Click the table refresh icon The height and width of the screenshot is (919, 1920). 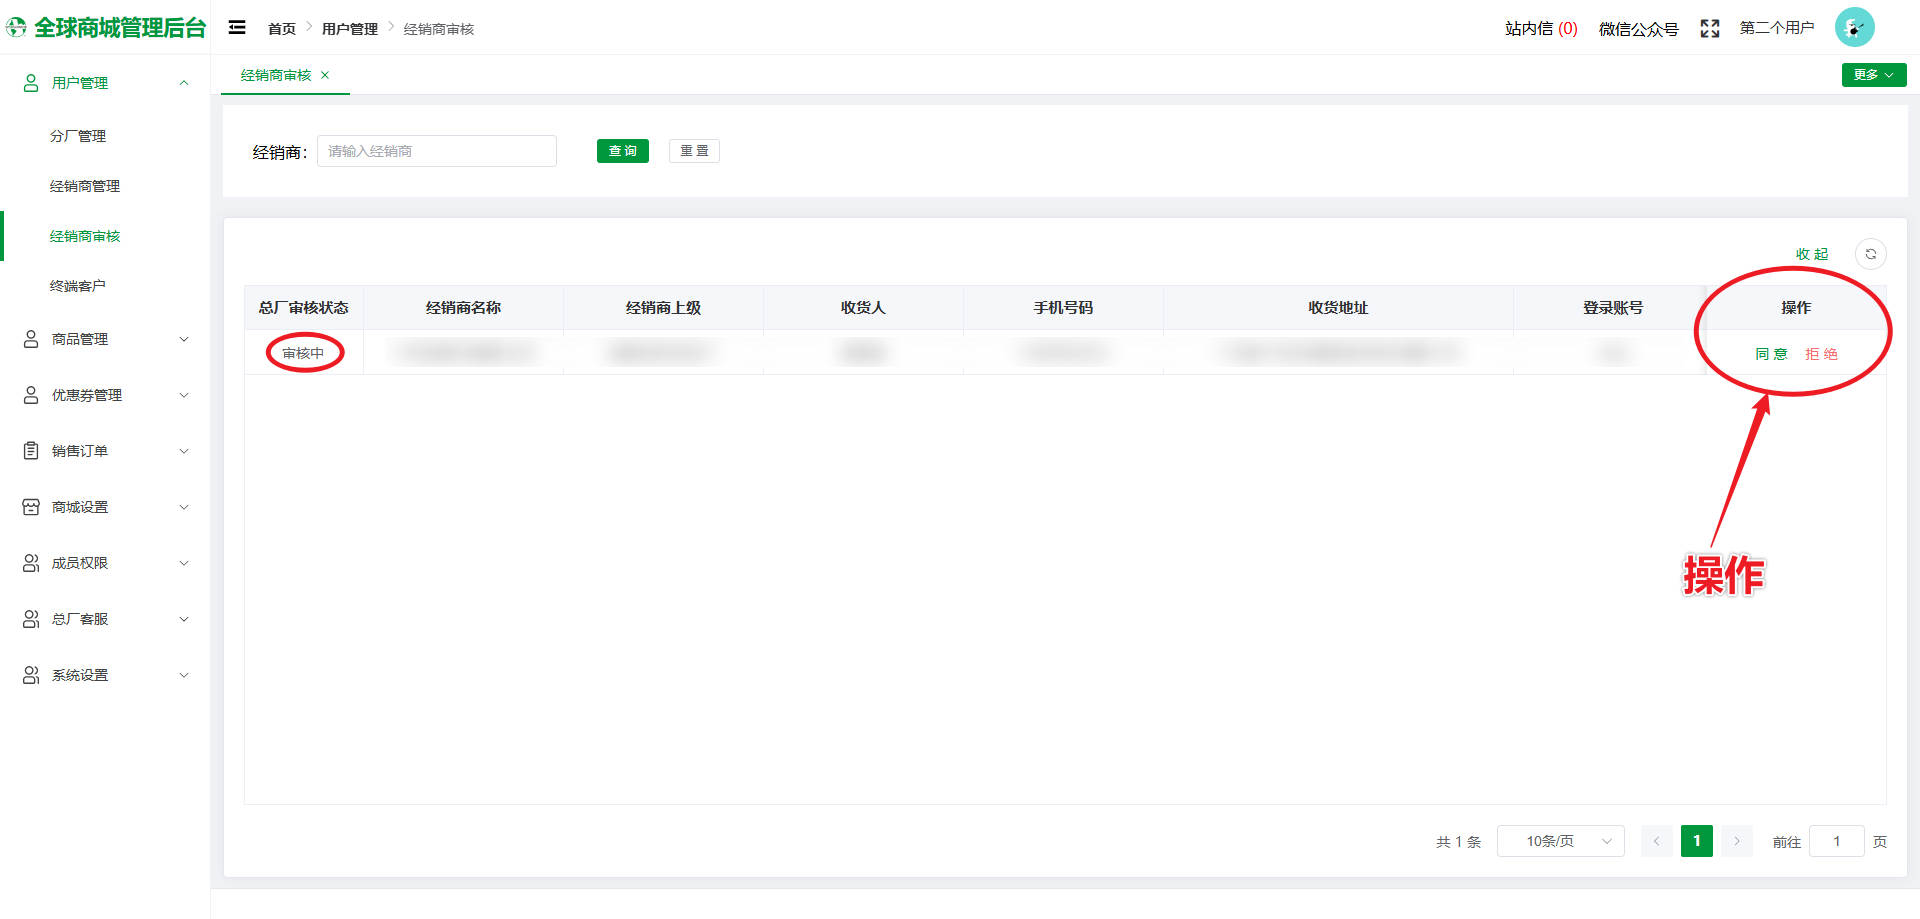1870,254
